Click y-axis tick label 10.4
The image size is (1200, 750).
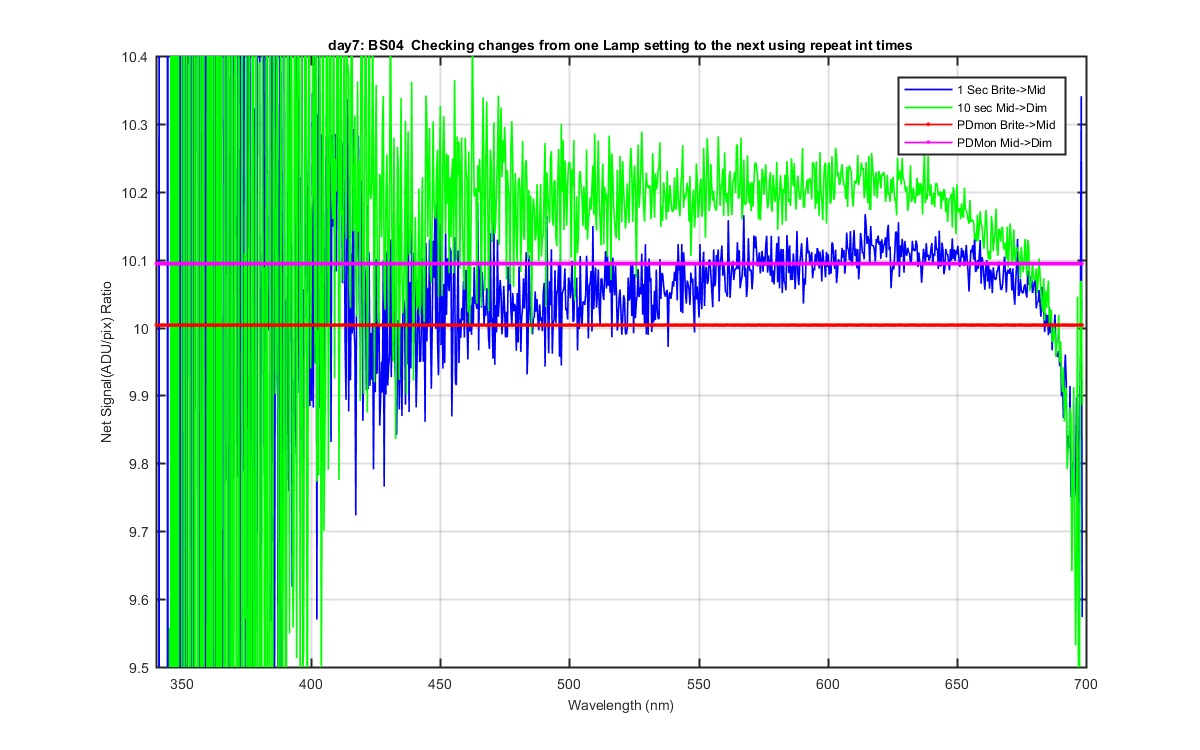tap(136, 58)
